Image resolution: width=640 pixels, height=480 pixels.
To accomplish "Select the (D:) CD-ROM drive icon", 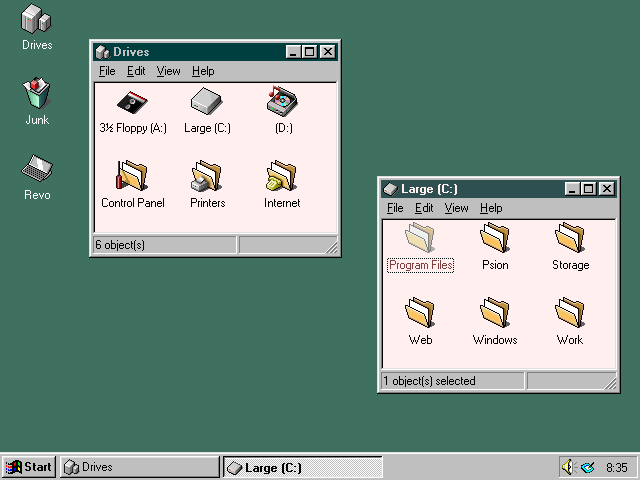I will (281, 103).
